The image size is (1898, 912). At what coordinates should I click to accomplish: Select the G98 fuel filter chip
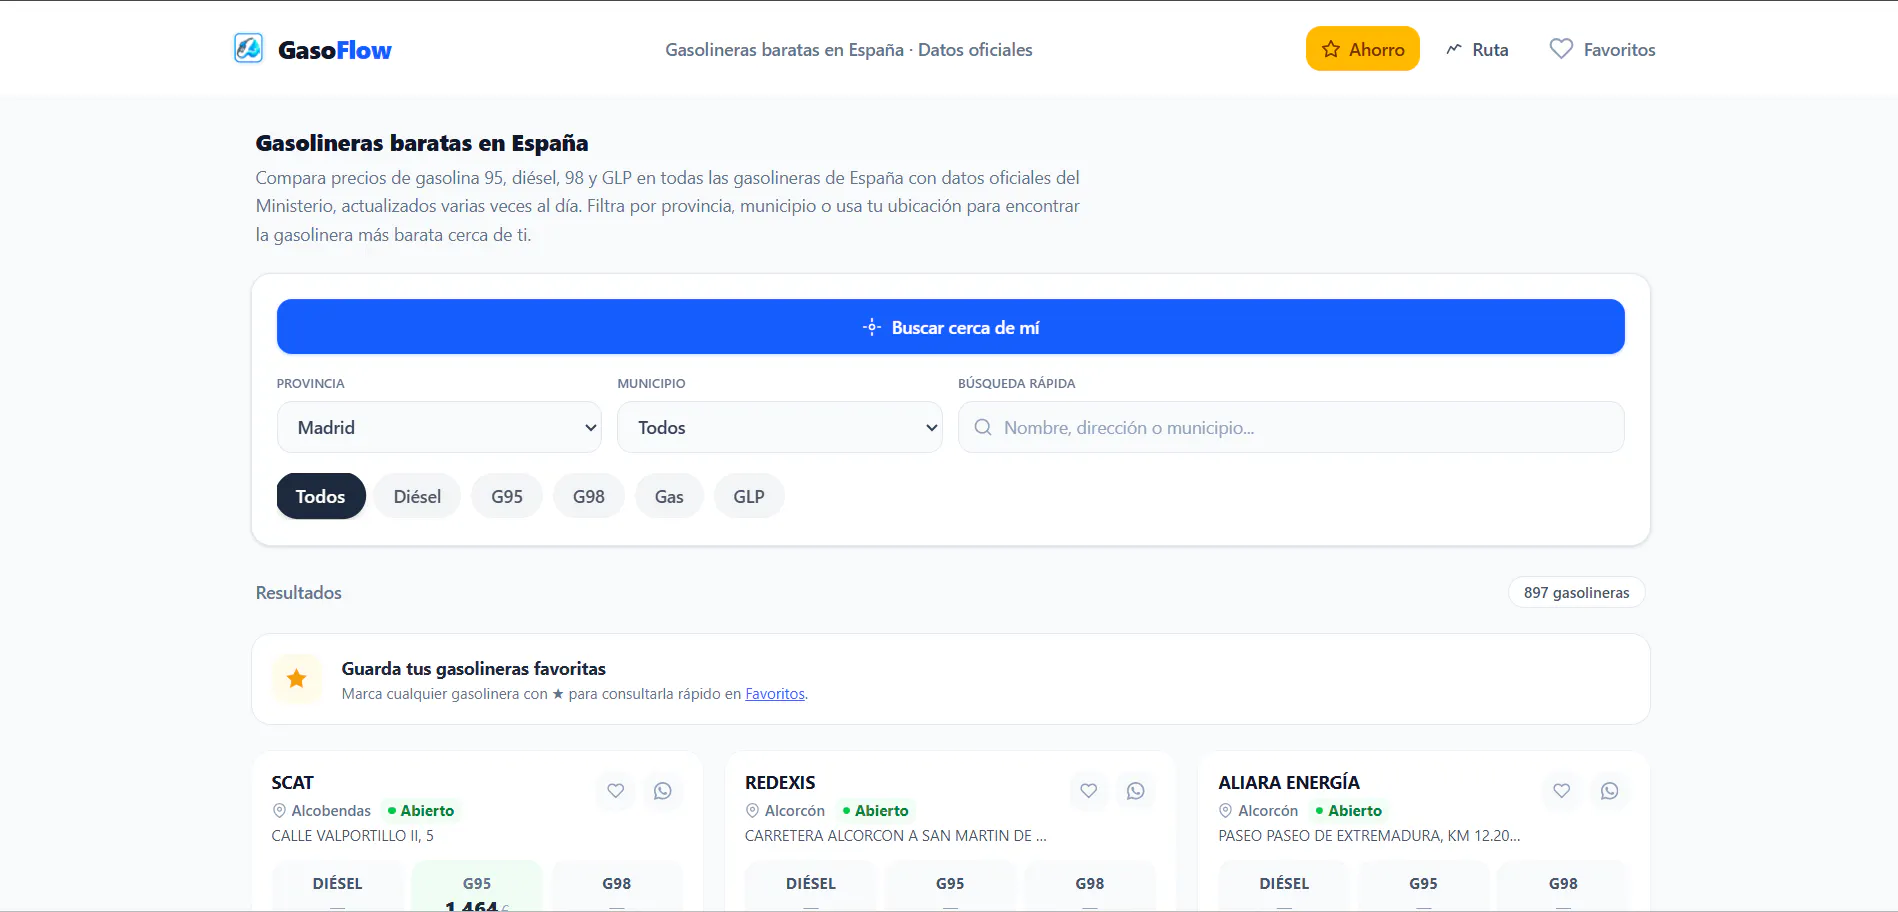pos(589,496)
